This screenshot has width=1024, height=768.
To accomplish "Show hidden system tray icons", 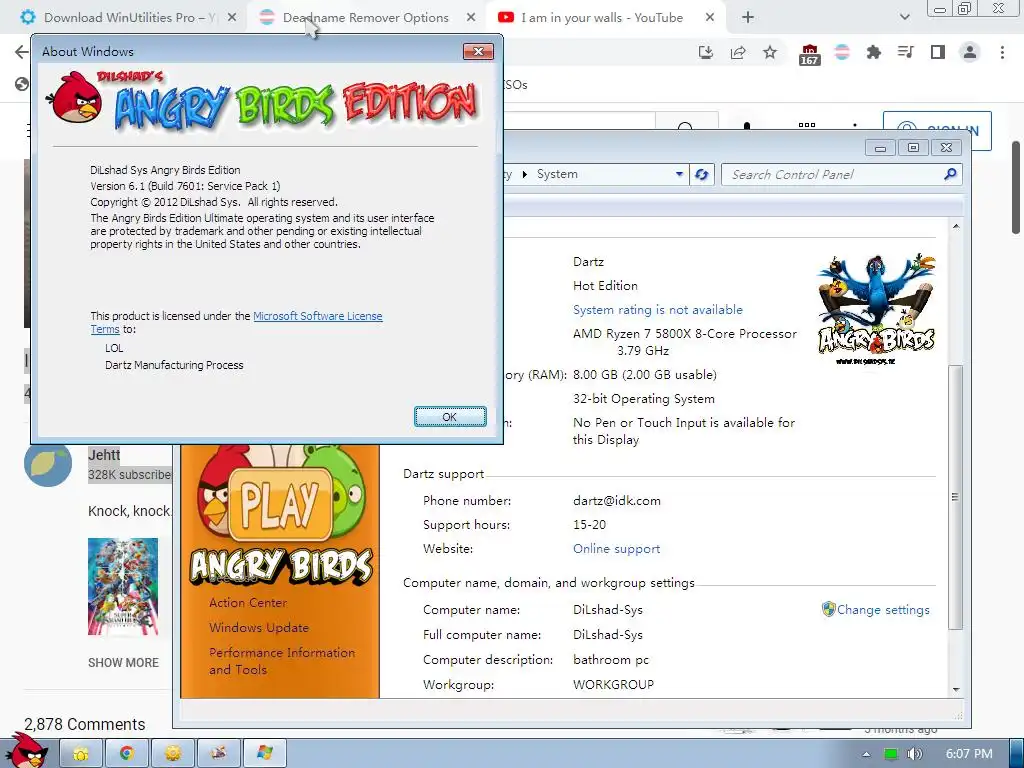I will click(x=866, y=754).
